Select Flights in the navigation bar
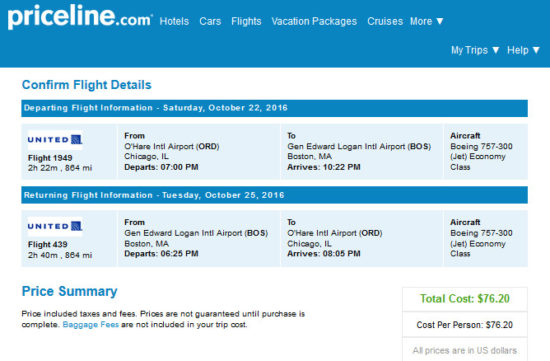This screenshot has width=550, height=361. coord(246,21)
